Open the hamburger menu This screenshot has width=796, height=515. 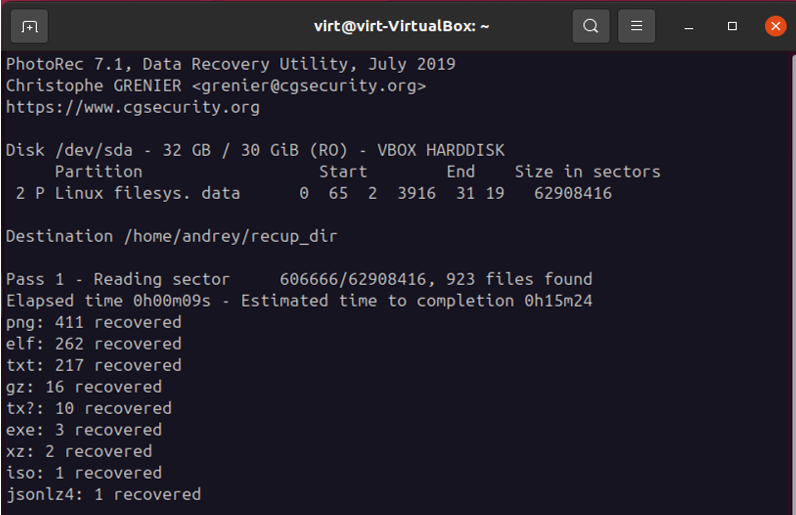[636, 26]
